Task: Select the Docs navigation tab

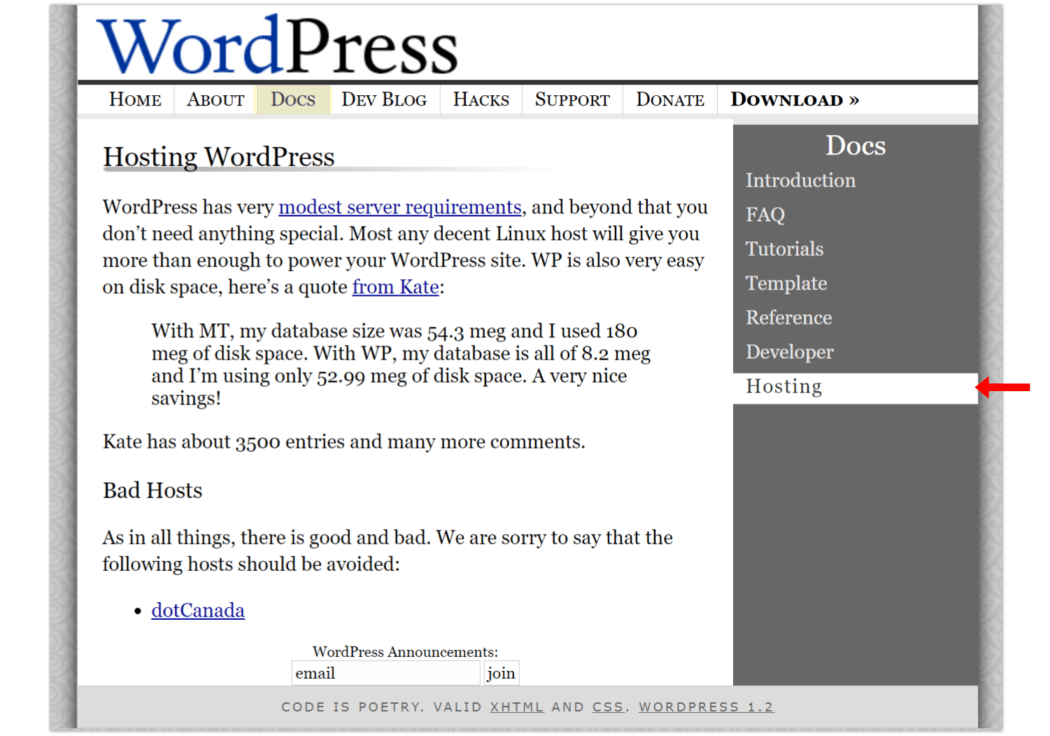Action: (x=293, y=99)
